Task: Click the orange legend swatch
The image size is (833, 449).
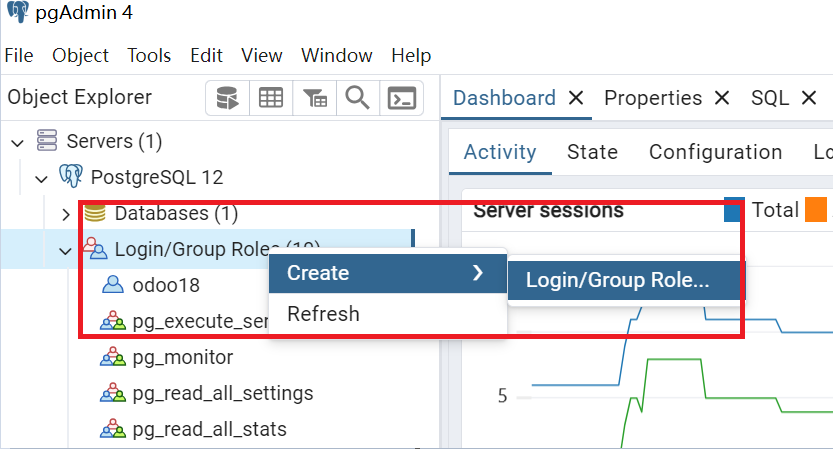Action: [x=816, y=209]
